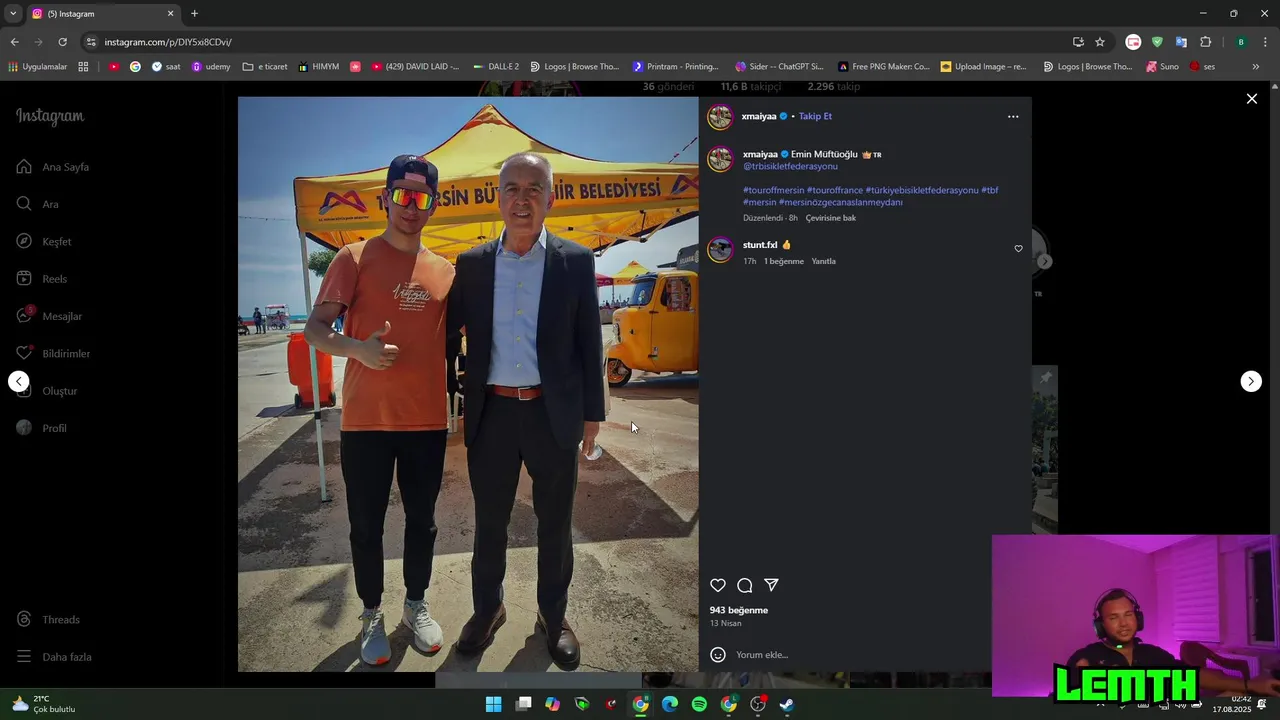Open Ara search in sidebar
Screen dimensions: 1280x720
[x=38, y=204]
